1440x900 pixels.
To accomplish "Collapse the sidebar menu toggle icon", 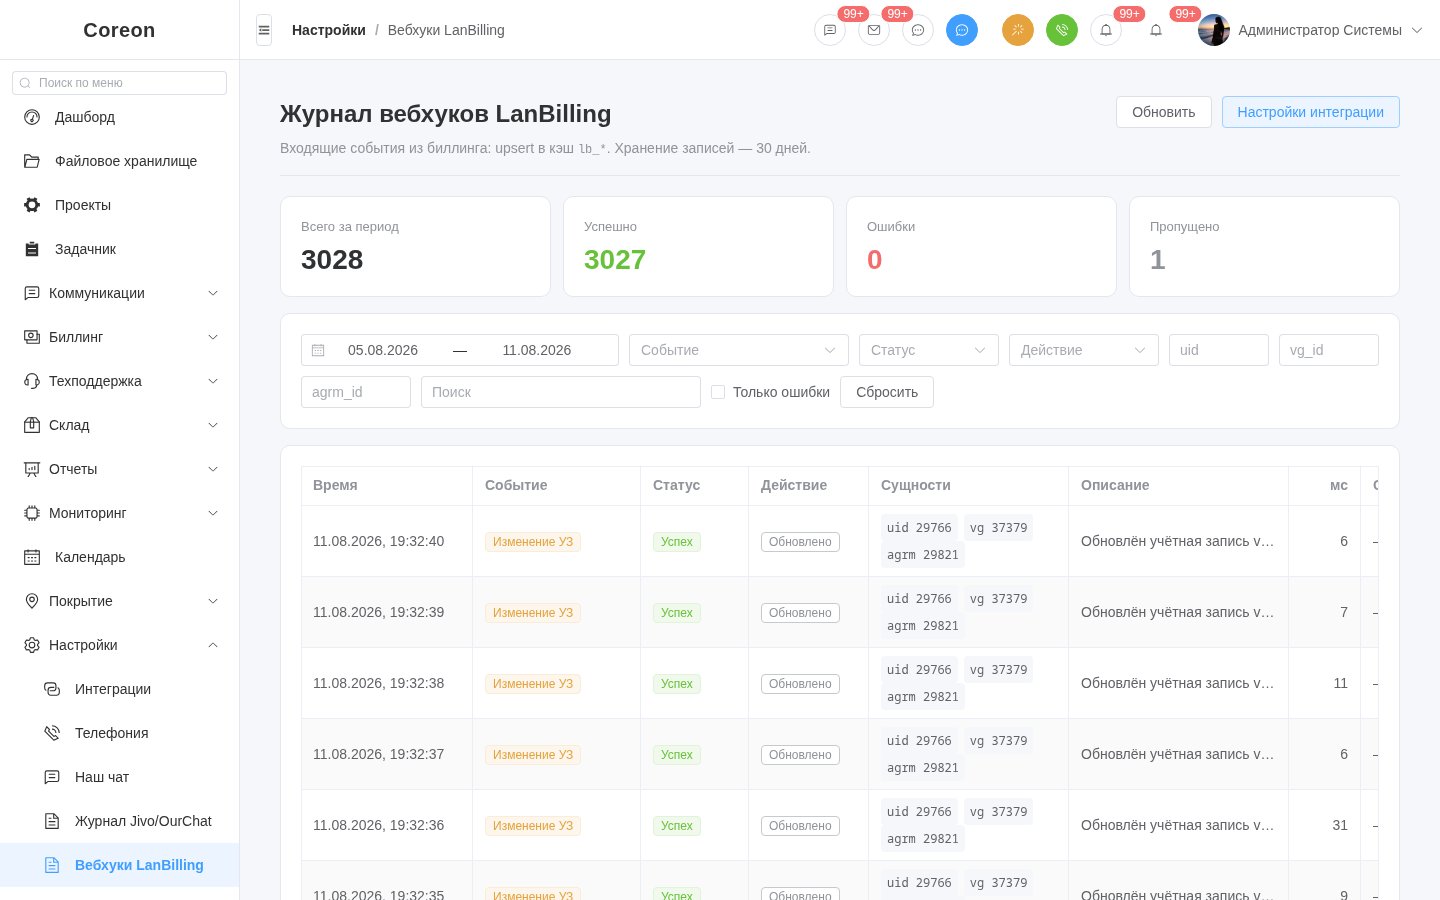I will click(264, 30).
